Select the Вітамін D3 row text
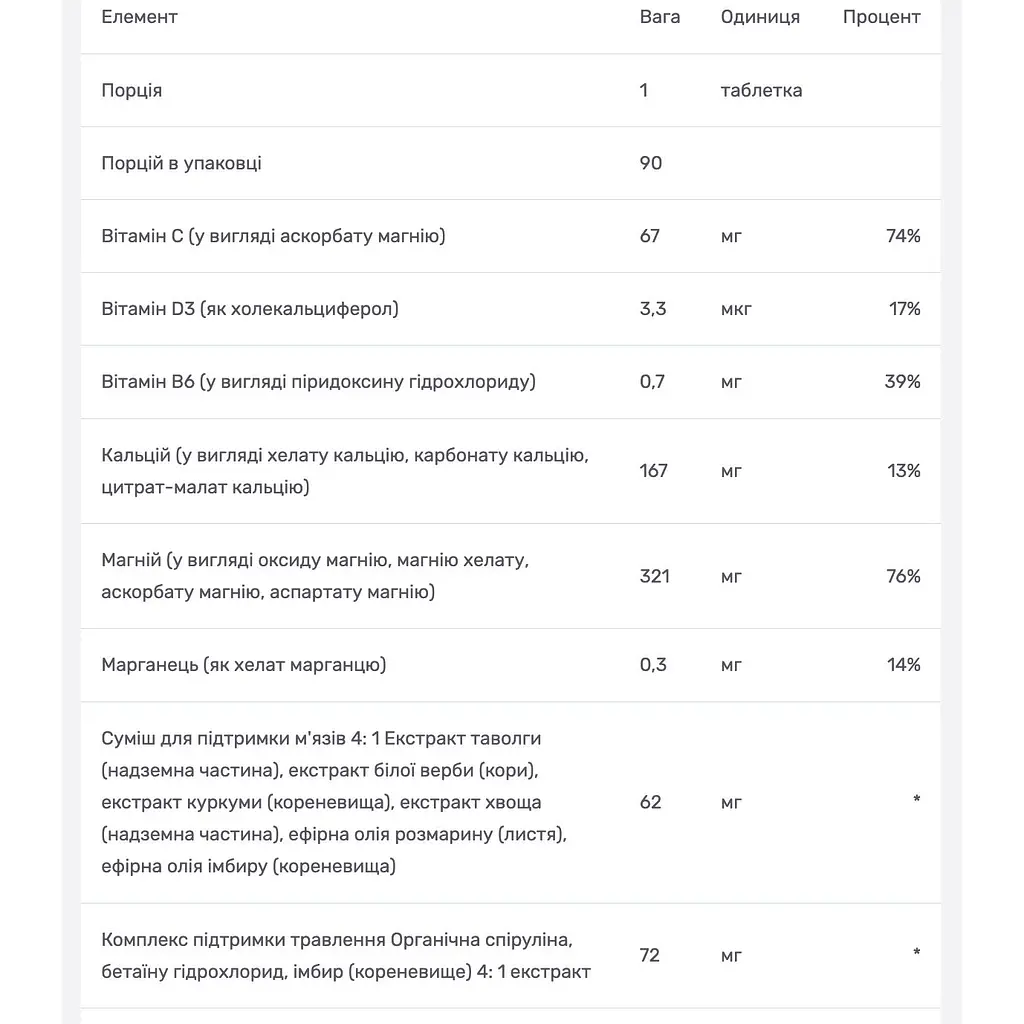This screenshot has width=1024, height=1024. (x=249, y=309)
